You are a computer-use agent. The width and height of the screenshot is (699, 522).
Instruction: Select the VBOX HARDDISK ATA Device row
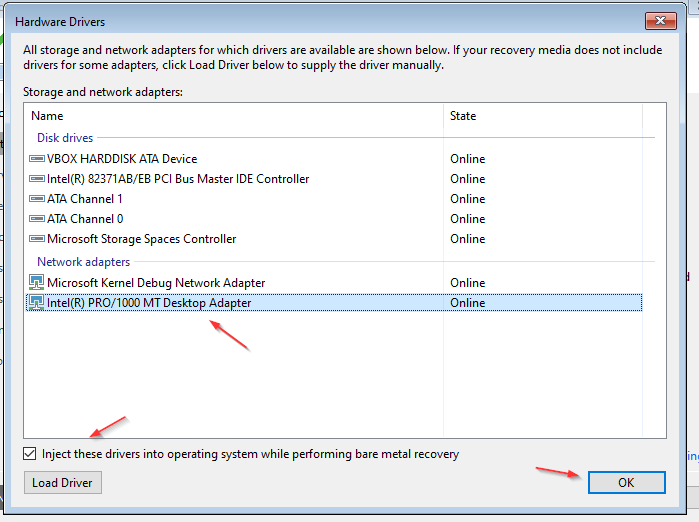tap(334, 159)
